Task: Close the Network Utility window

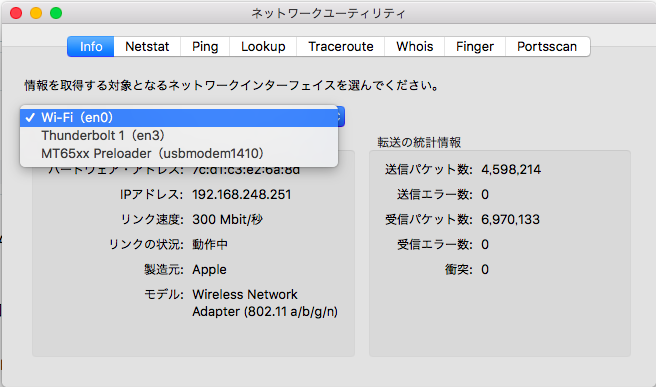Action: pyautogui.click(x=16, y=13)
